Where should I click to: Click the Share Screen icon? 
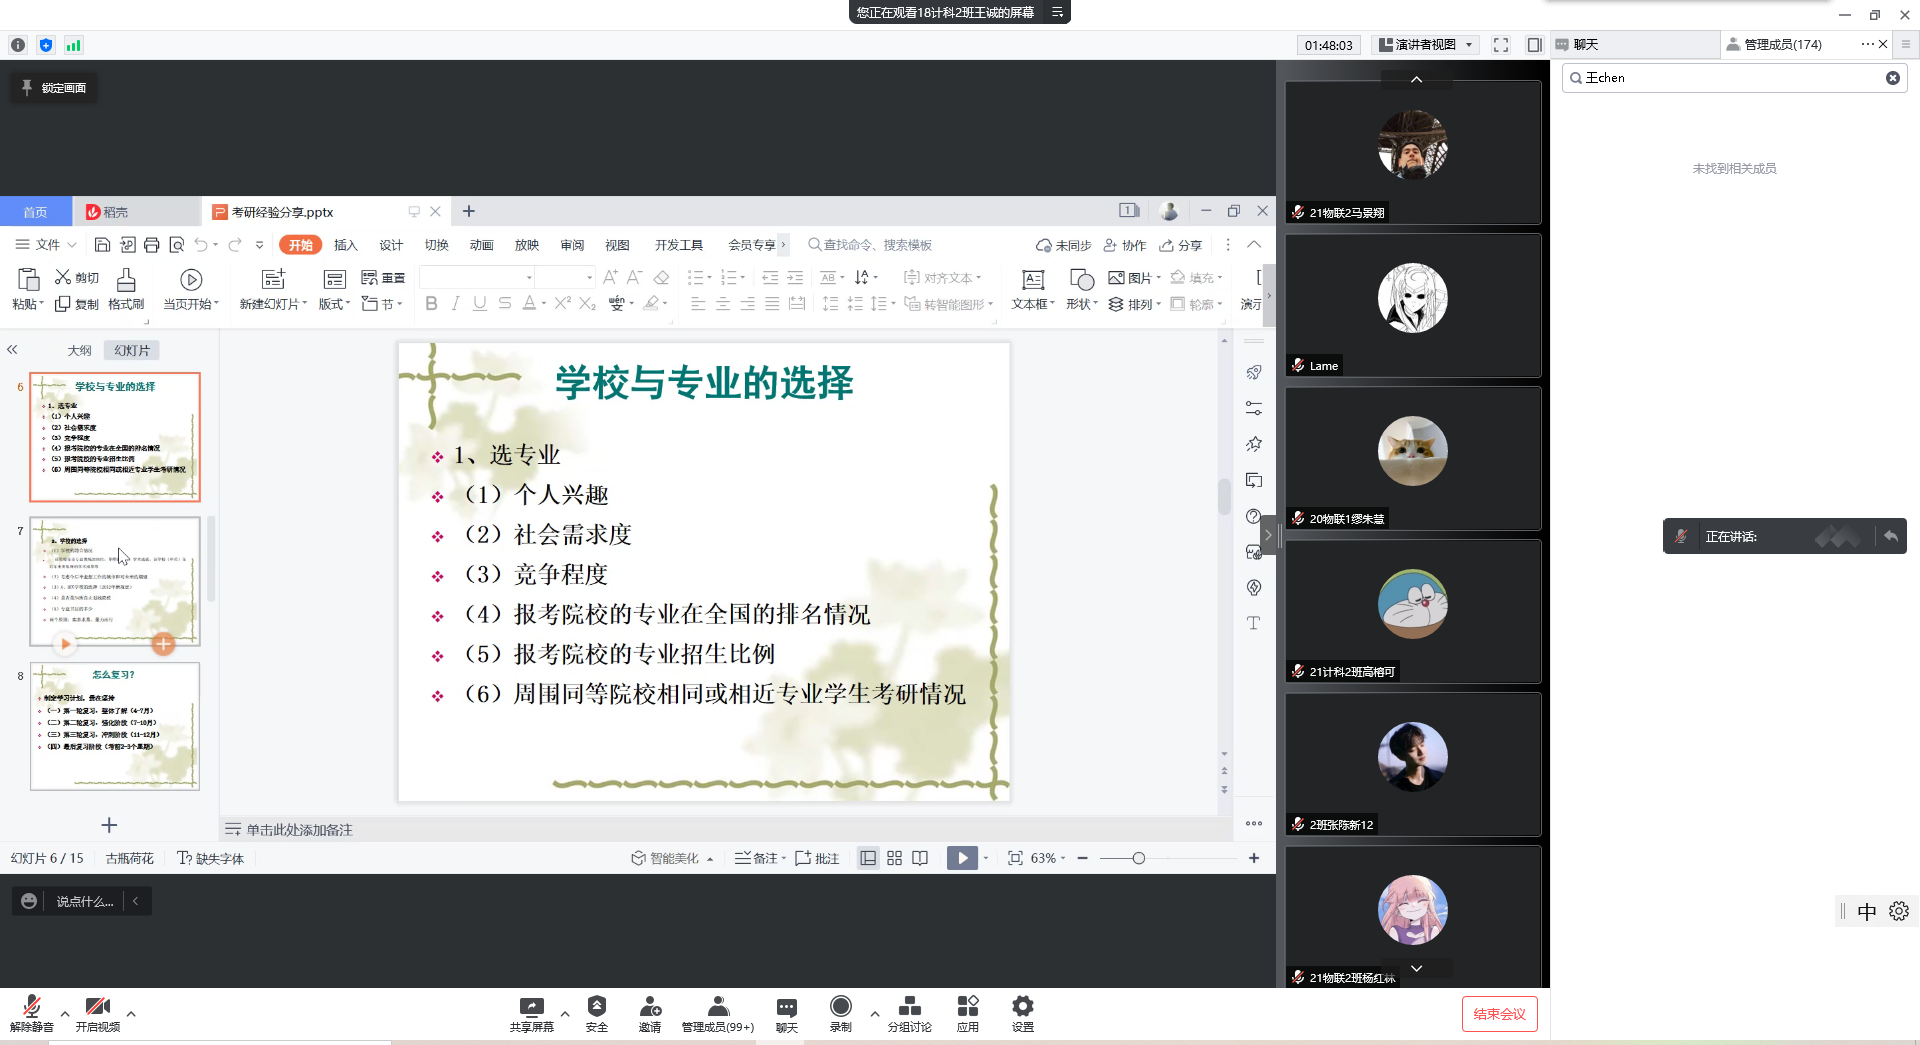(531, 1008)
